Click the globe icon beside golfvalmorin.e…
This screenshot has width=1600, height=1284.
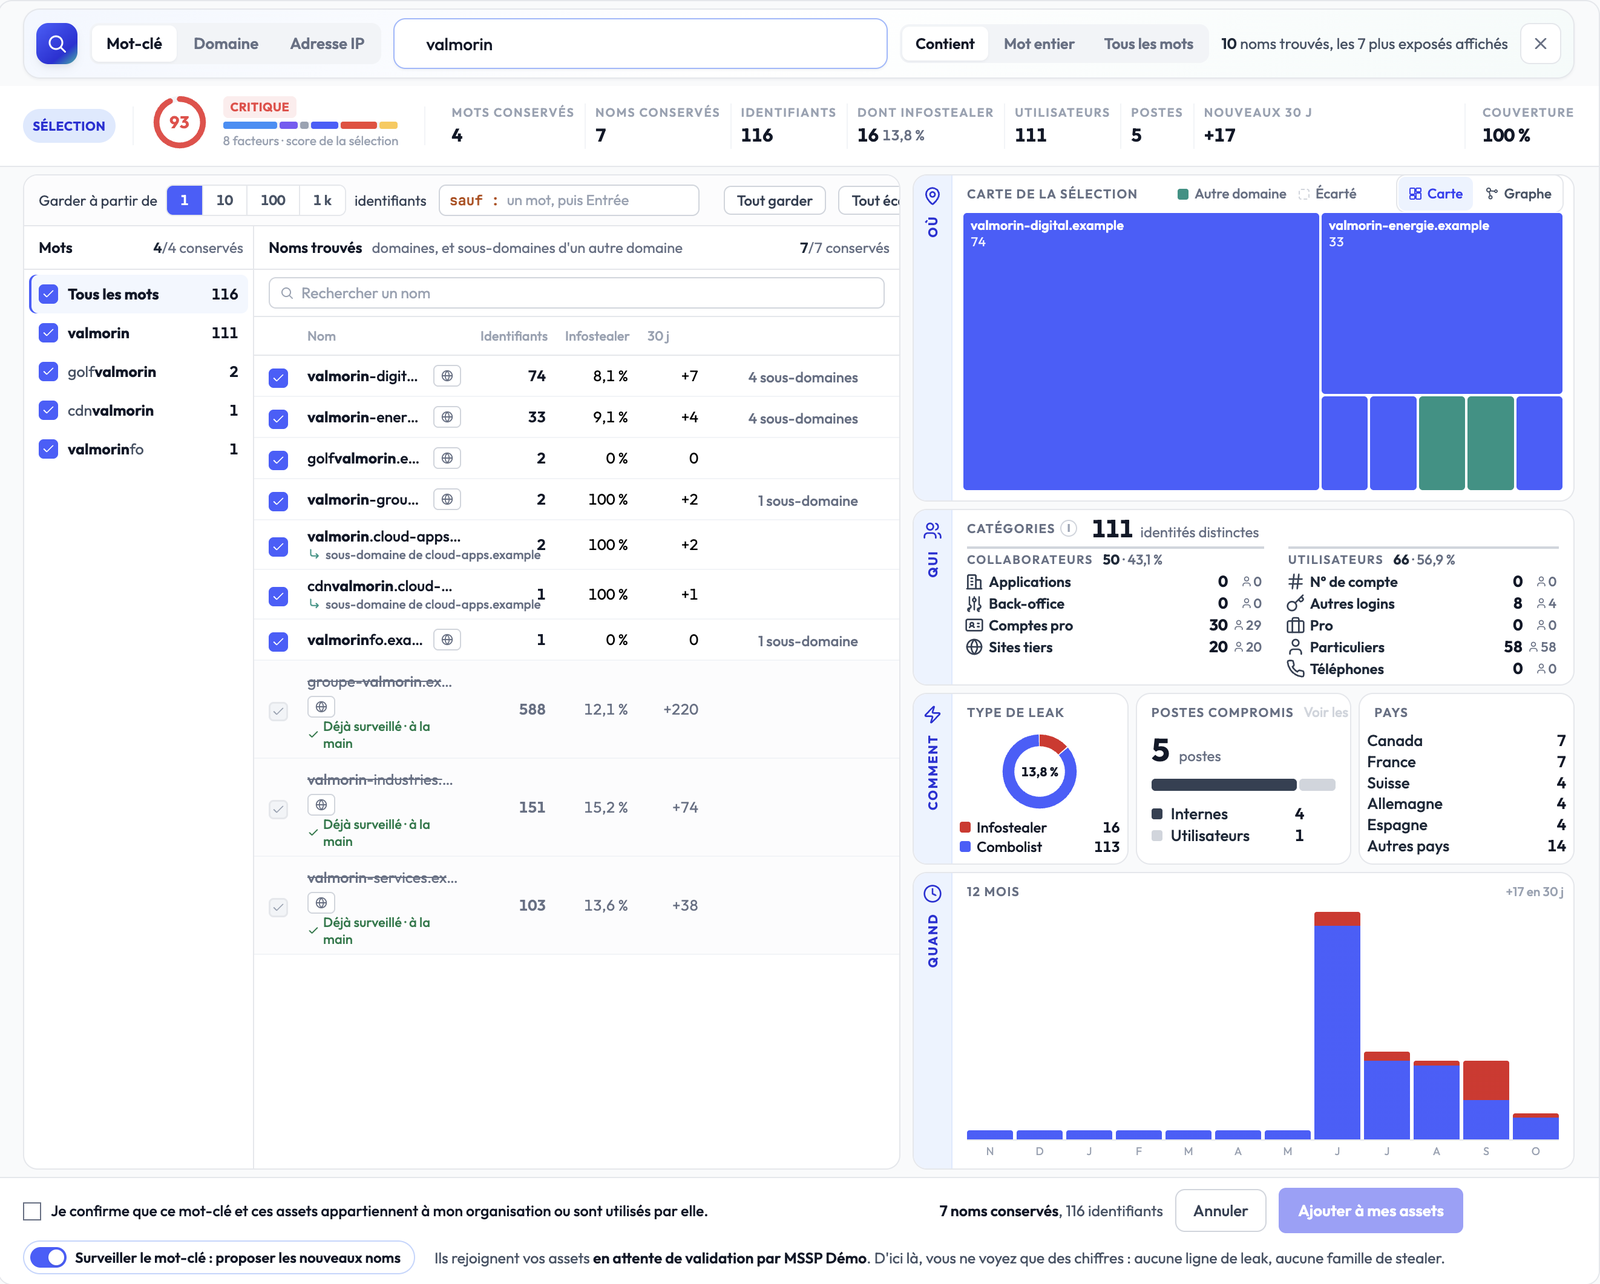tap(447, 458)
